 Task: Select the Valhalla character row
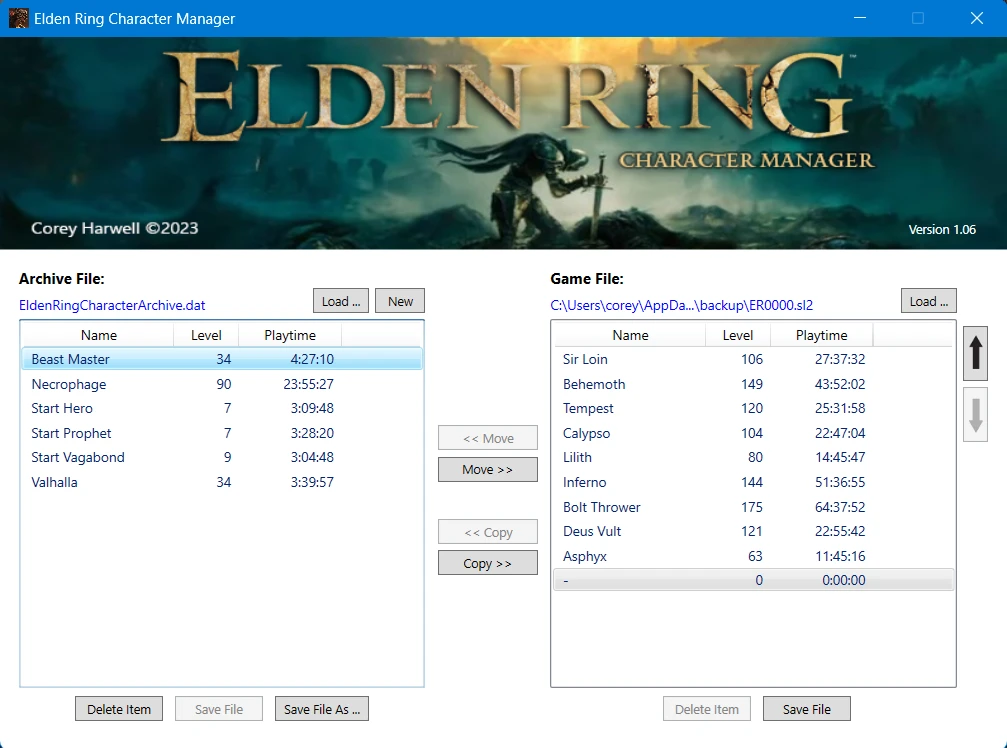point(222,482)
